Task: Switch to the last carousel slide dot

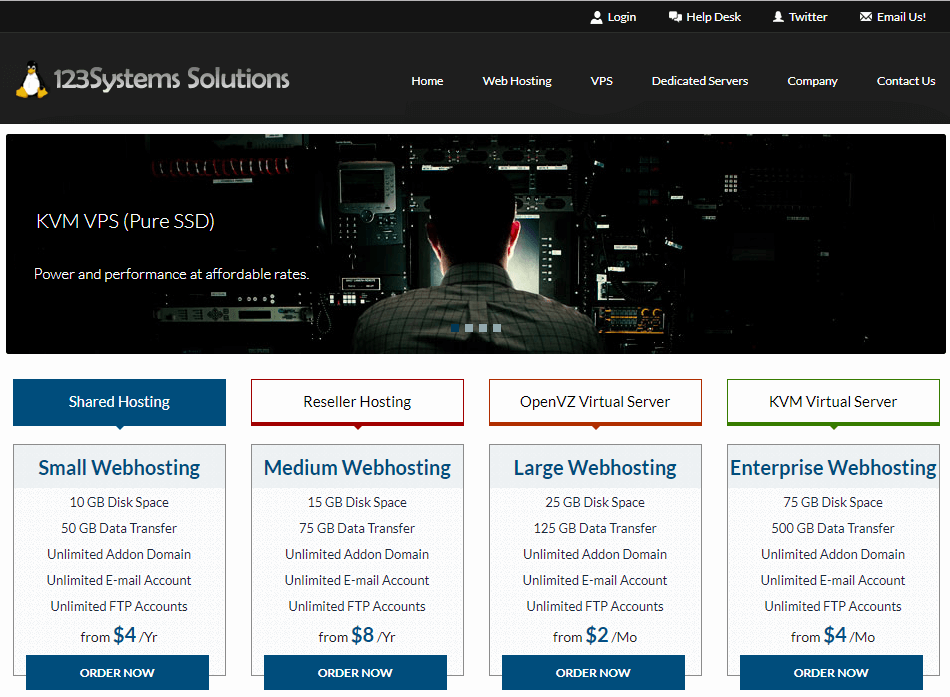Action: (497, 327)
